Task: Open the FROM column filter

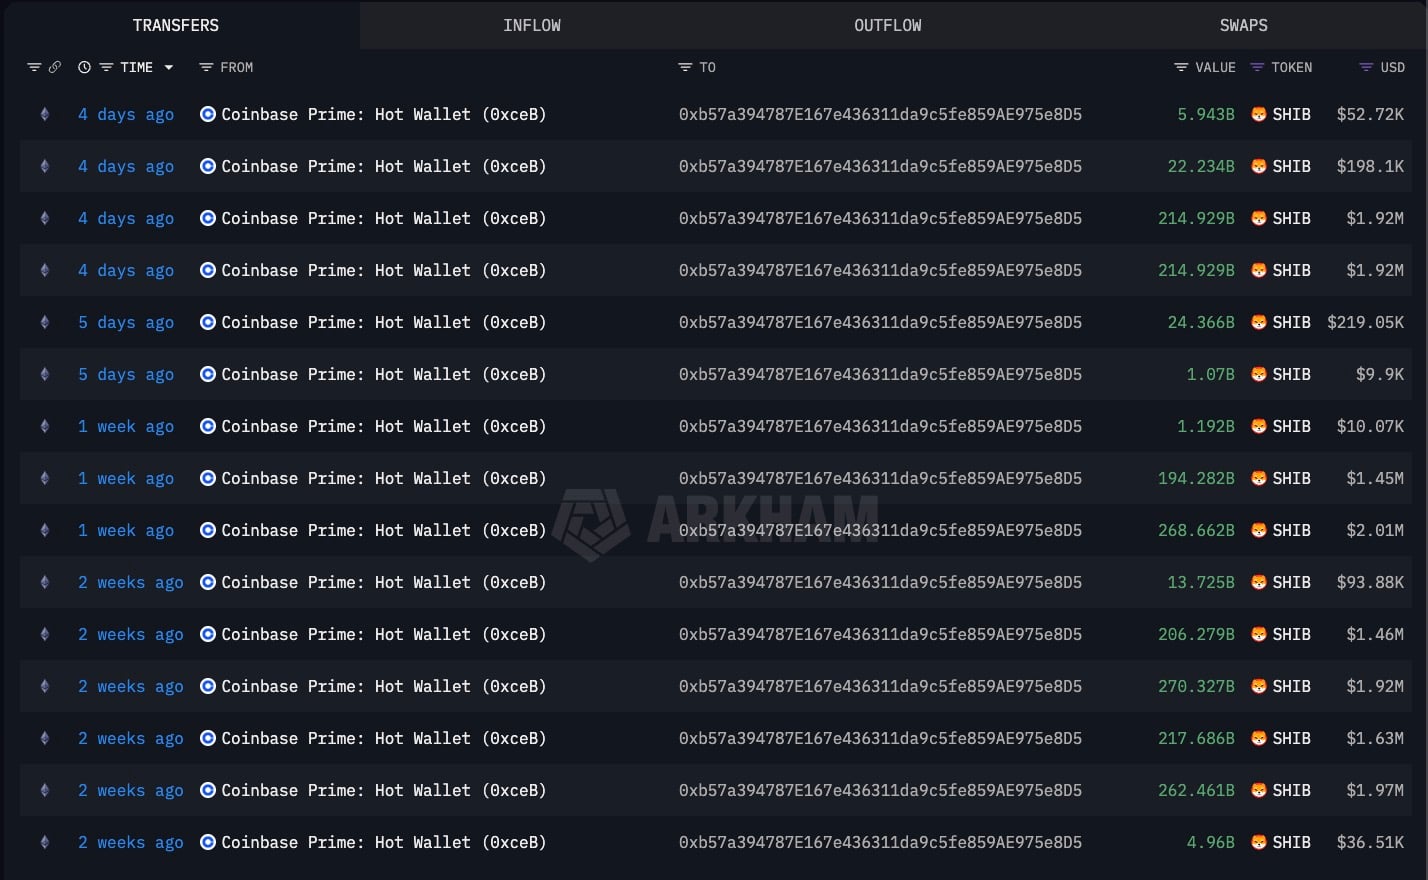Action: click(206, 67)
